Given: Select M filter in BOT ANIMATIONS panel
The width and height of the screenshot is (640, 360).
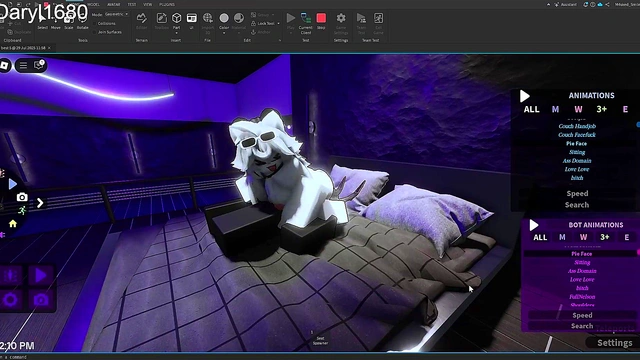Looking at the screenshot, I should click(562, 237).
